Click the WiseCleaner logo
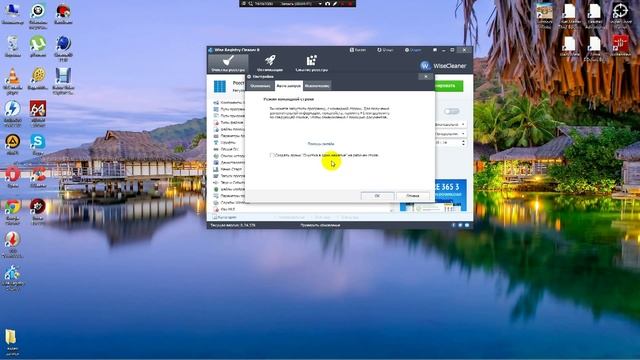The width and height of the screenshot is (640, 360). (x=443, y=65)
